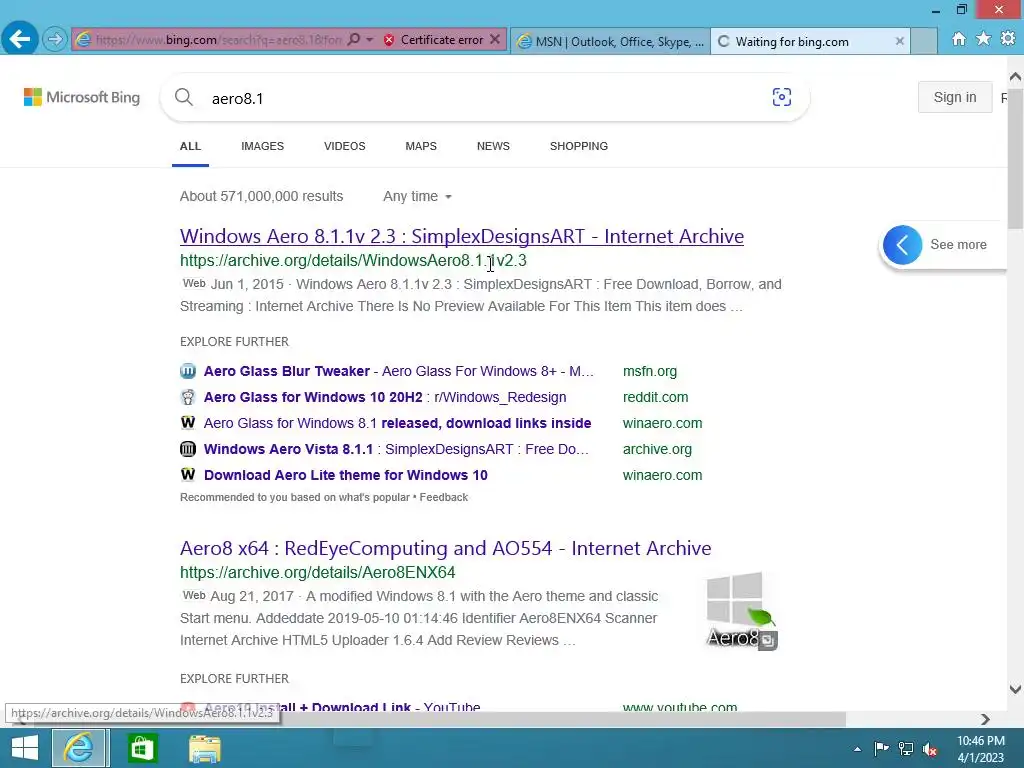The image size is (1024, 768).
Task: Open the Any time filter dropdown
Action: click(x=417, y=197)
